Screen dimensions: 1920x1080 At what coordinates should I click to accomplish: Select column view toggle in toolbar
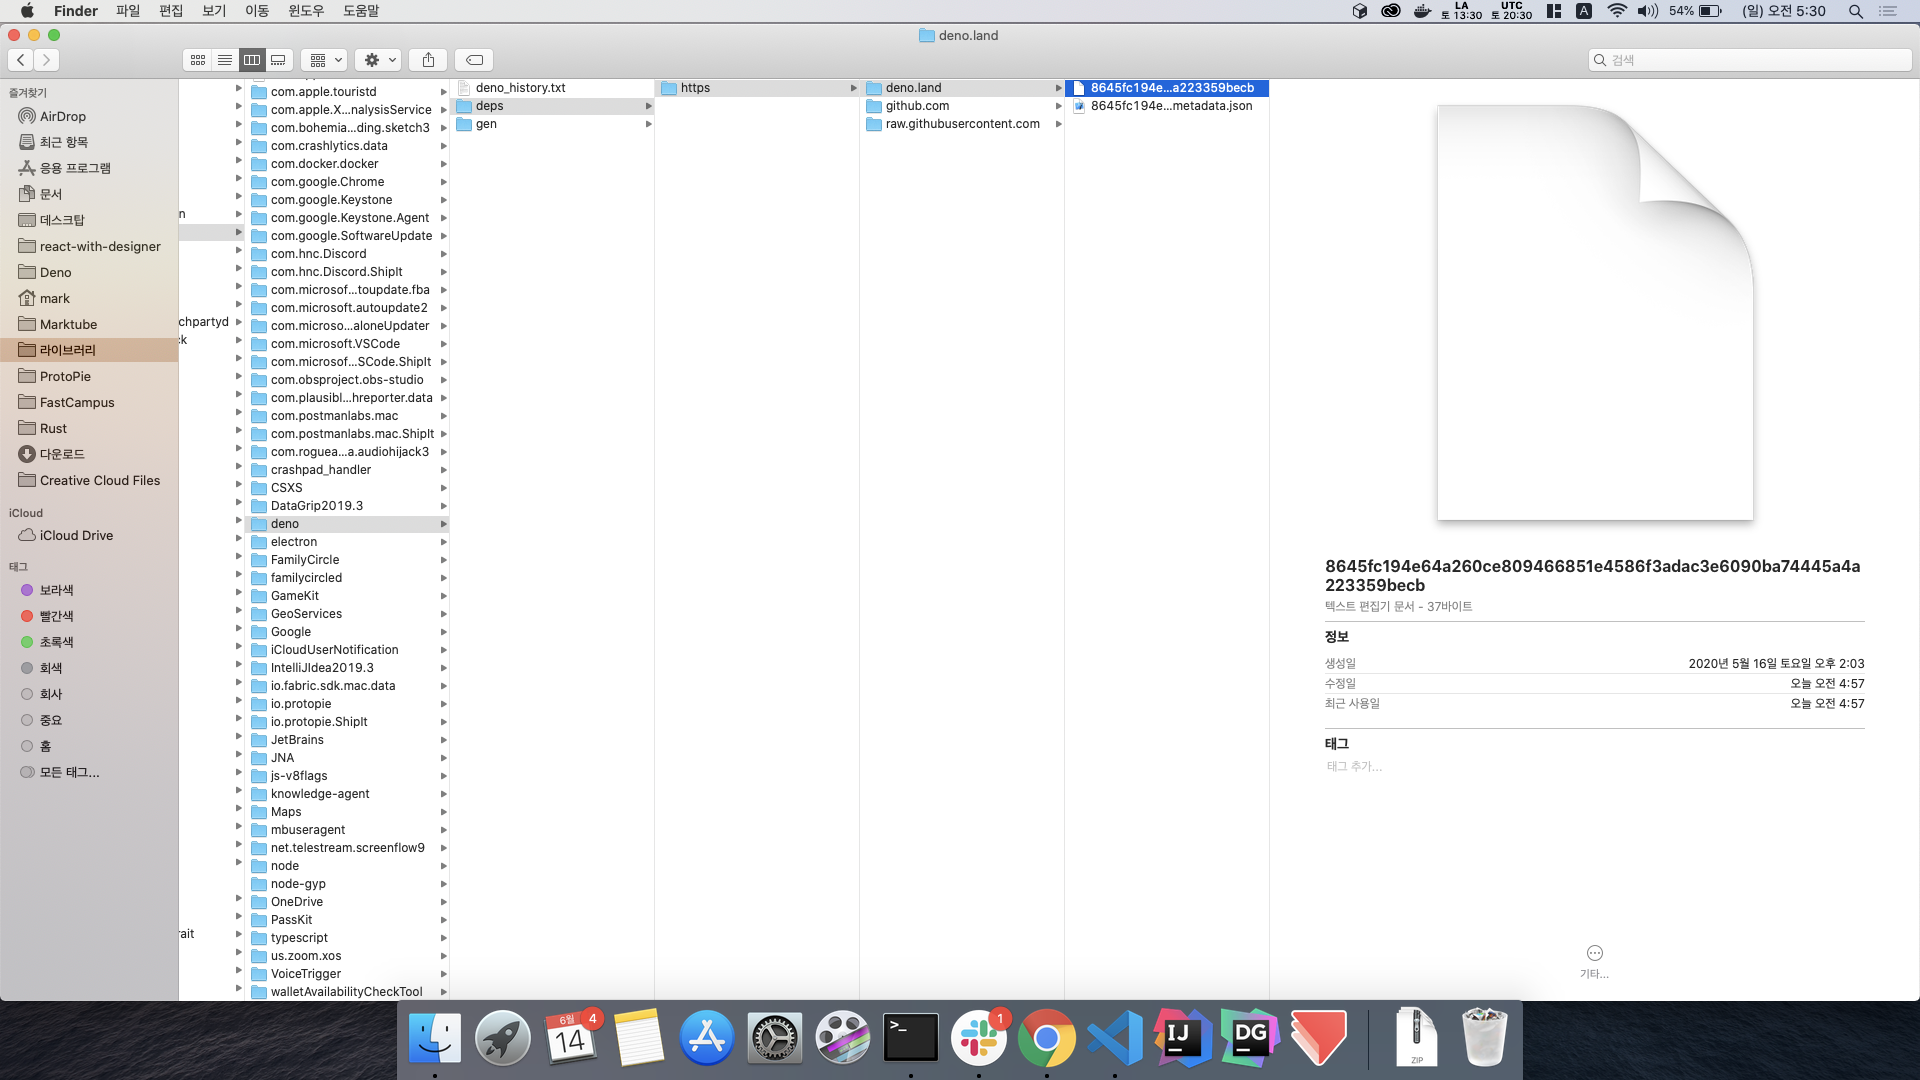tap(252, 60)
